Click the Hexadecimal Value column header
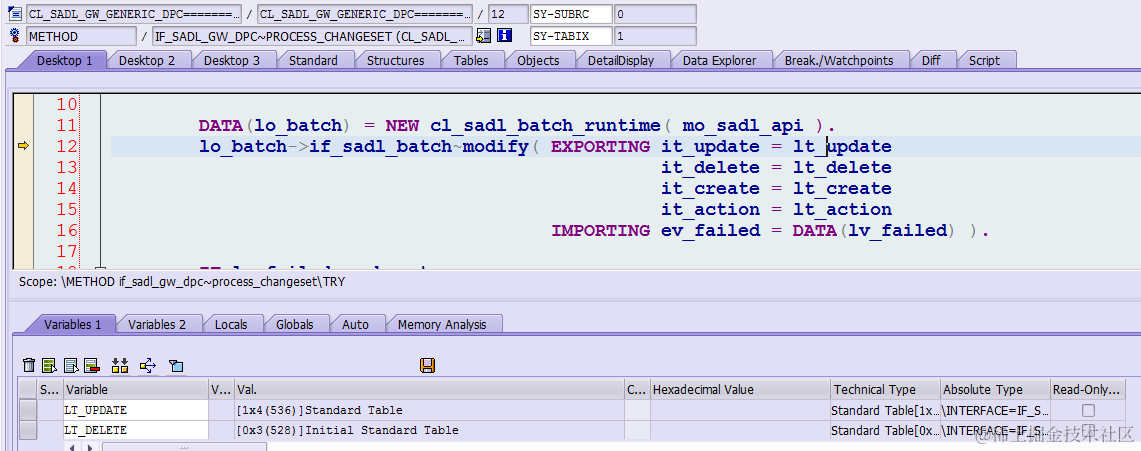Viewport: 1141px width, 451px height. [740, 390]
